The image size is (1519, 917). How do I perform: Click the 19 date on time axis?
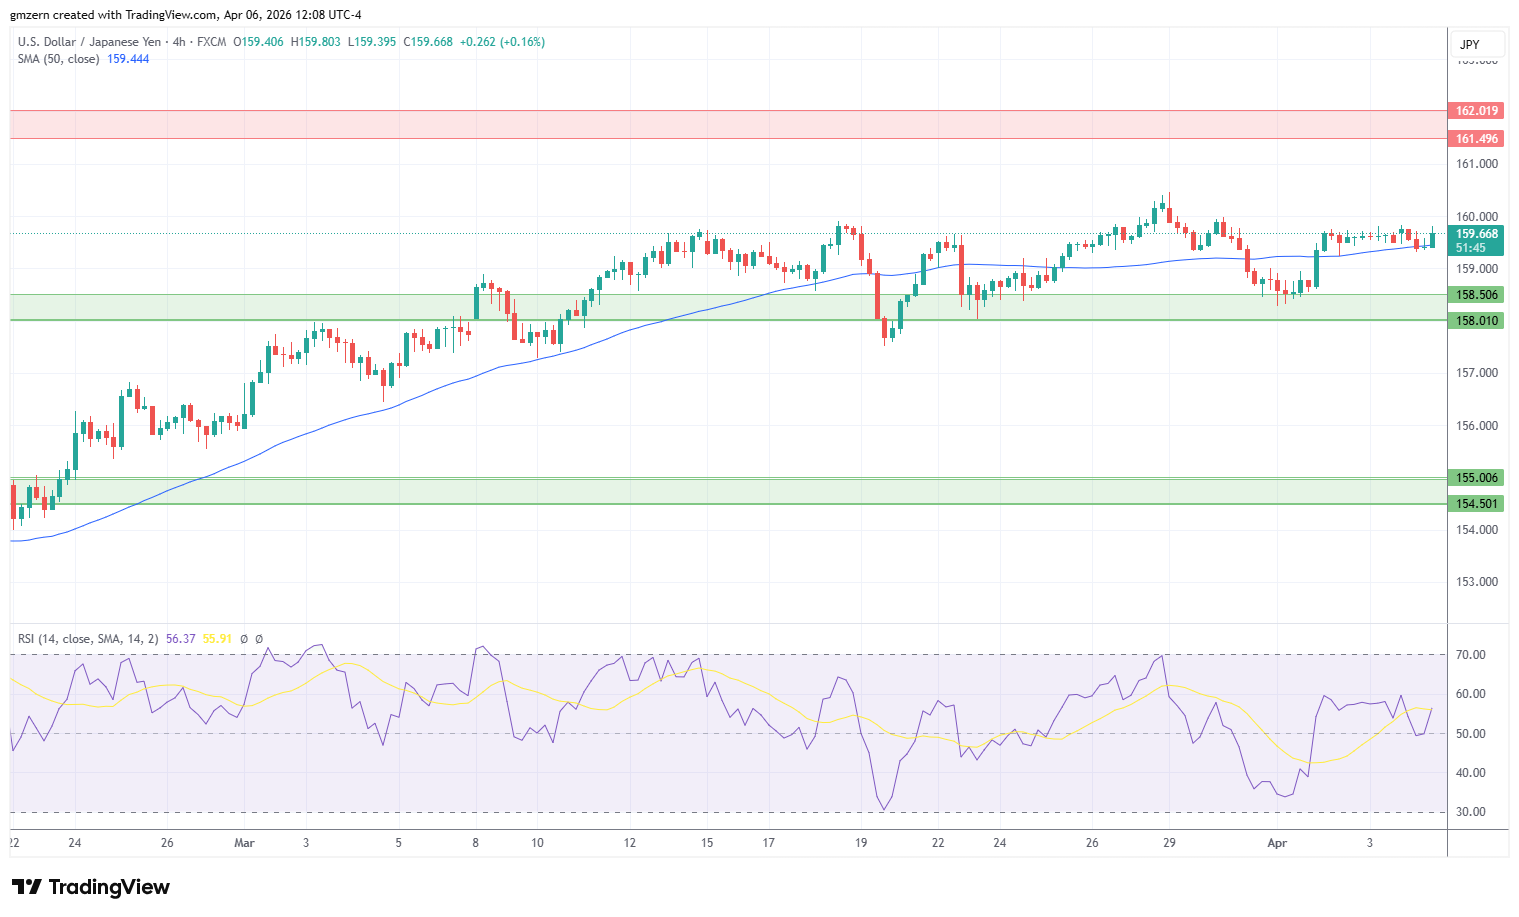(x=861, y=843)
